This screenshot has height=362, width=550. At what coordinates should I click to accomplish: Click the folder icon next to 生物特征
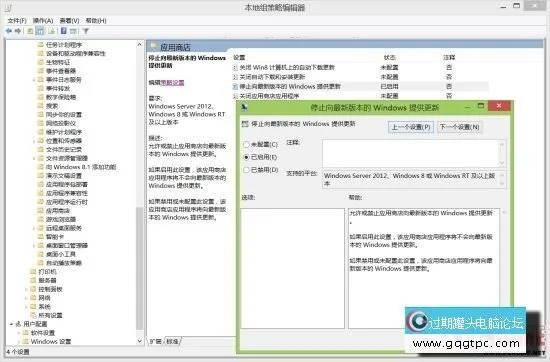click(x=40, y=62)
